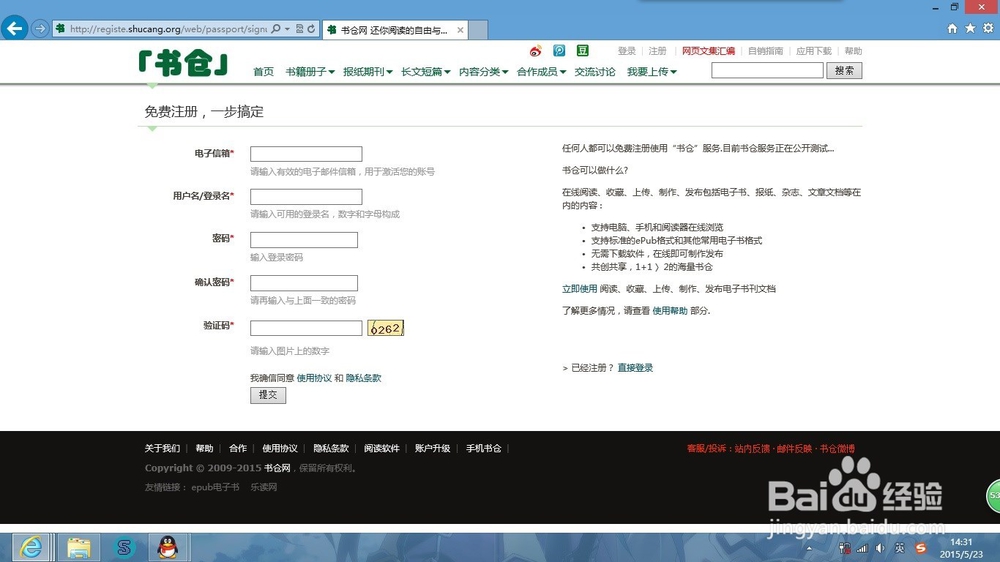Click the compatibility view icon in address bar

click(299, 29)
